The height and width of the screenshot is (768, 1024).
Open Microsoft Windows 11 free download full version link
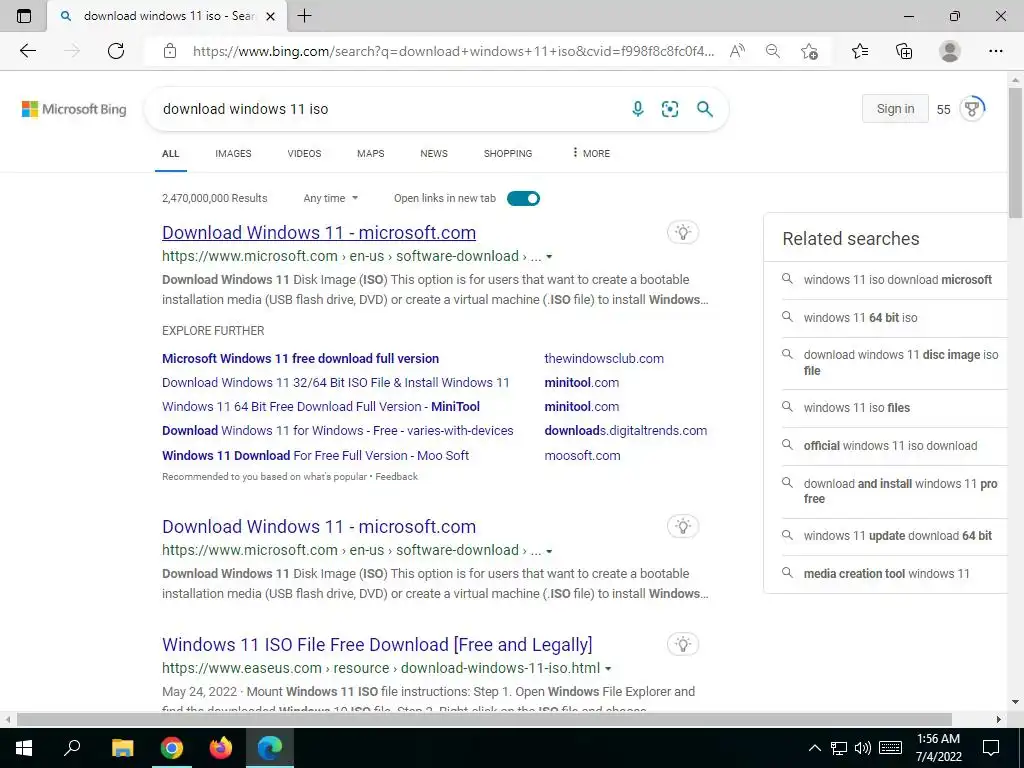click(x=300, y=359)
